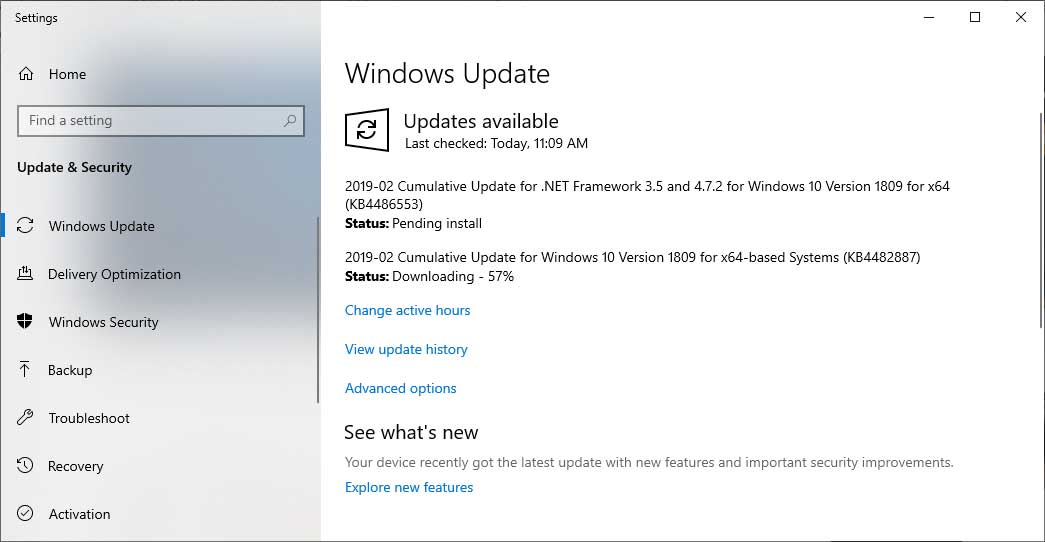Select Windows Security in the sidebar
This screenshot has height=542, width=1045.
[103, 322]
